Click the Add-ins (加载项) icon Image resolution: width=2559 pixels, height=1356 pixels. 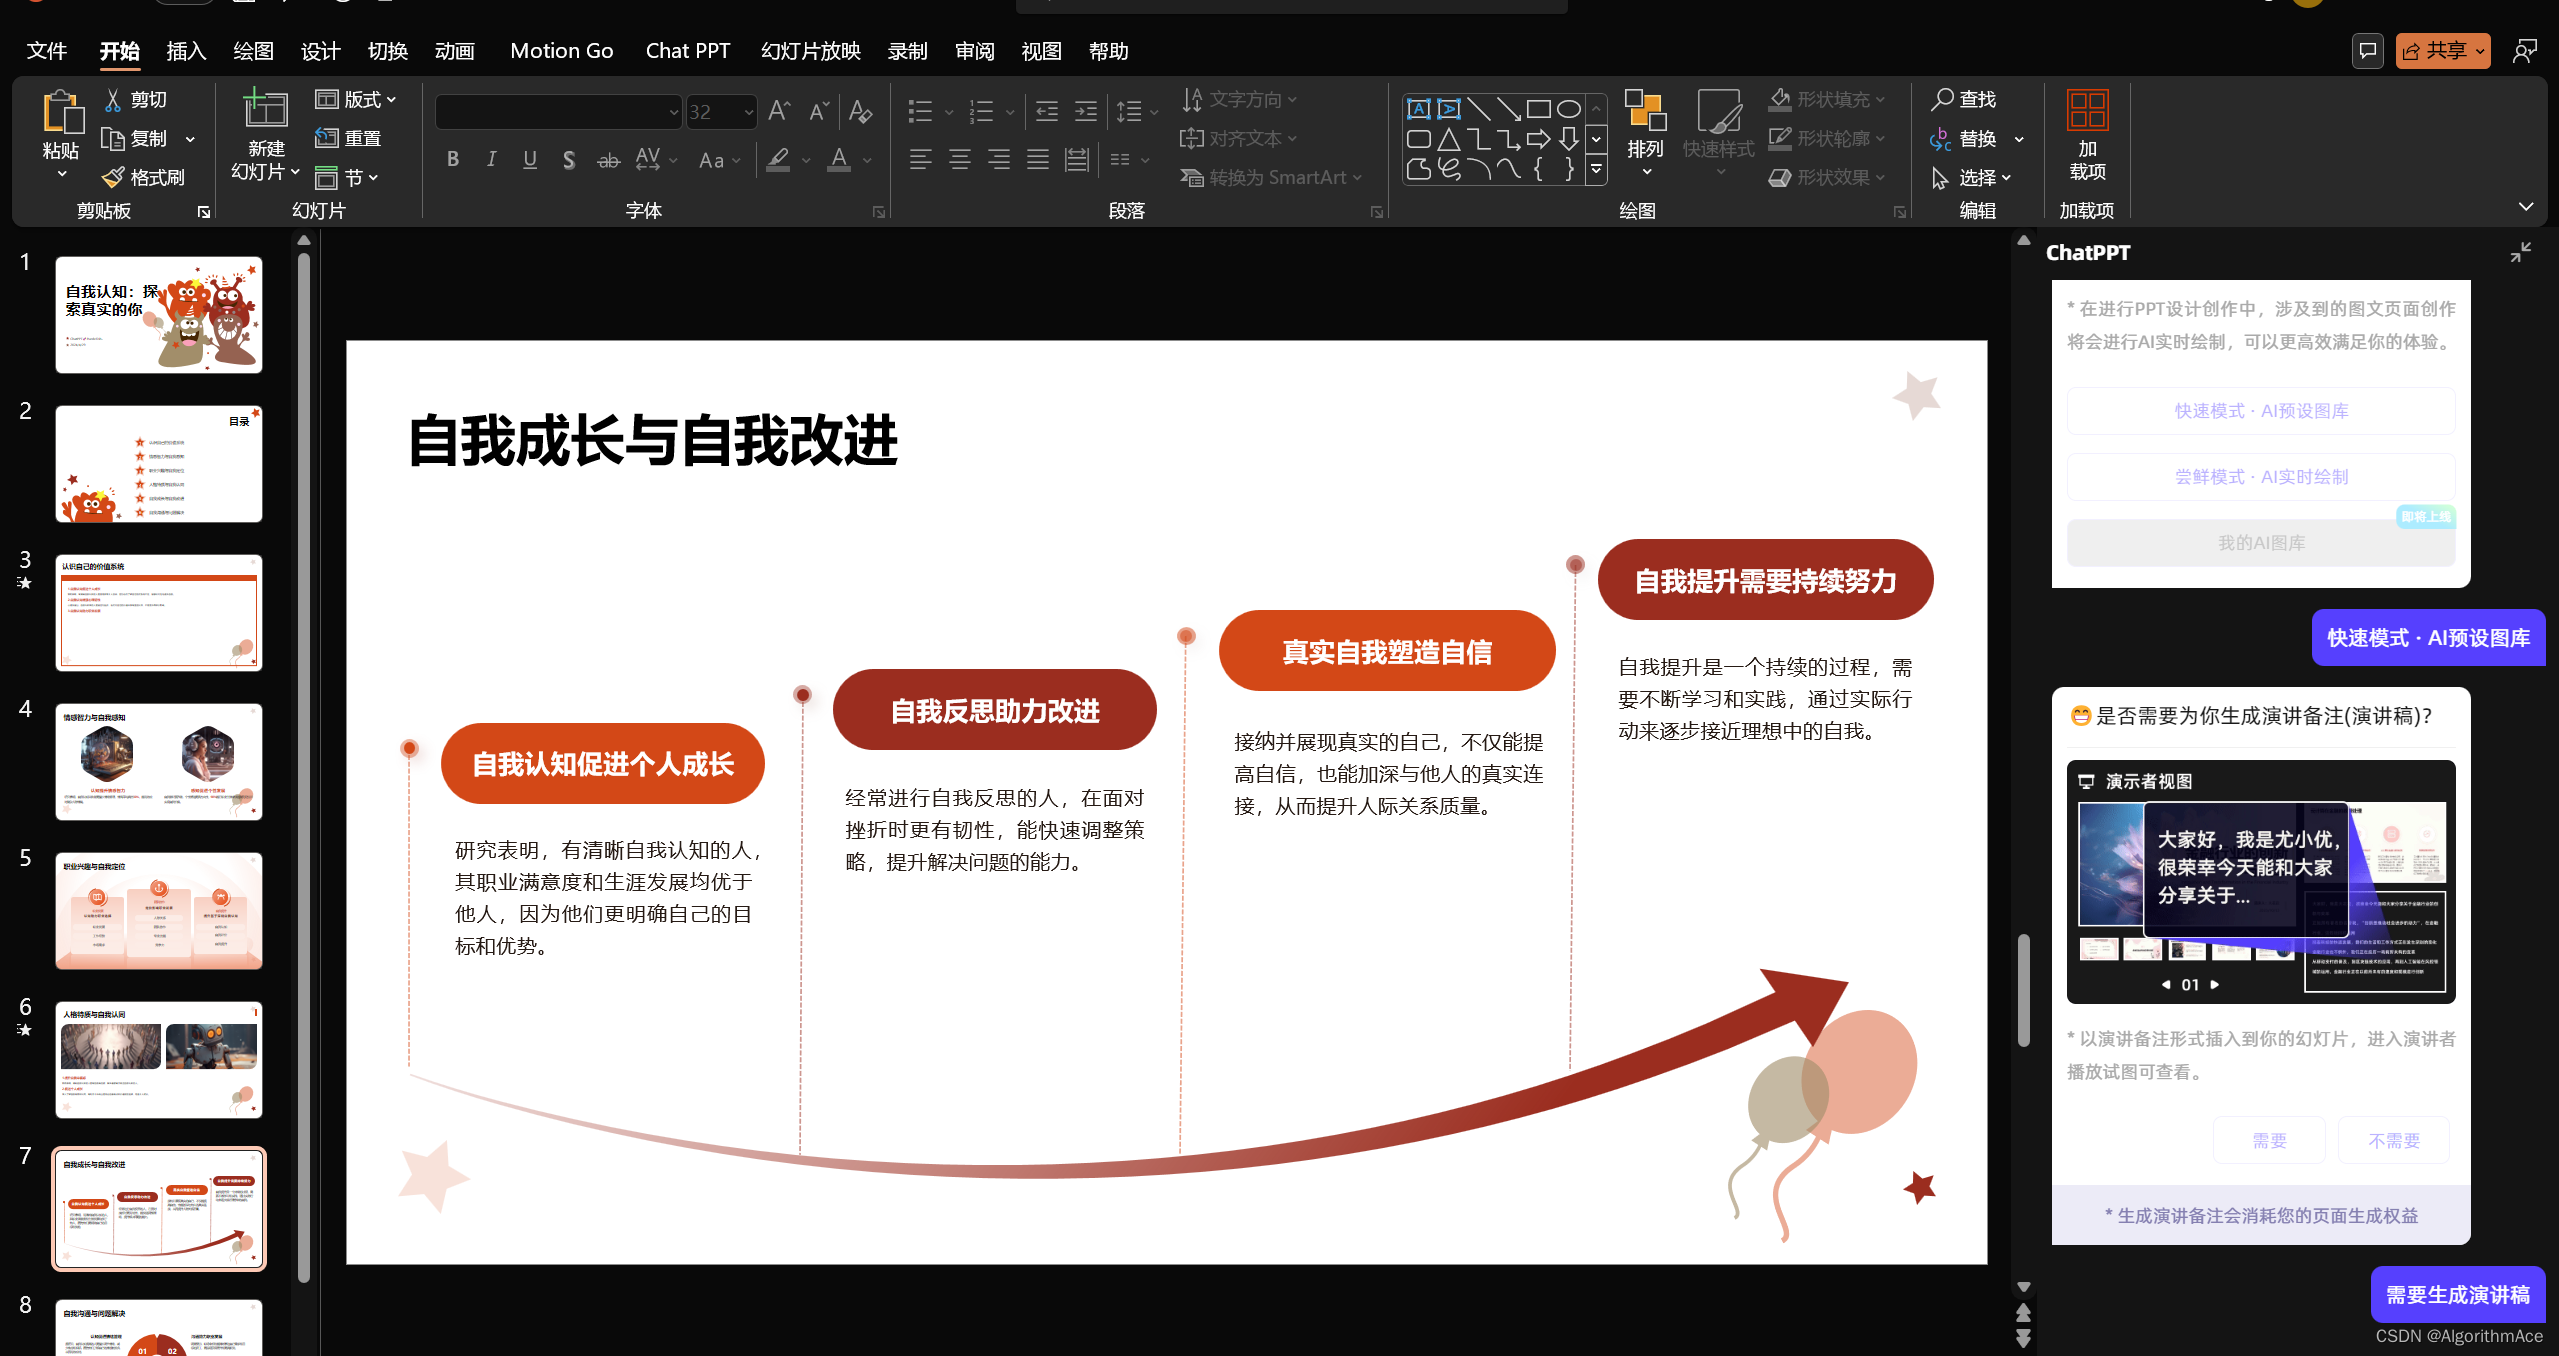[x=2087, y=110]
